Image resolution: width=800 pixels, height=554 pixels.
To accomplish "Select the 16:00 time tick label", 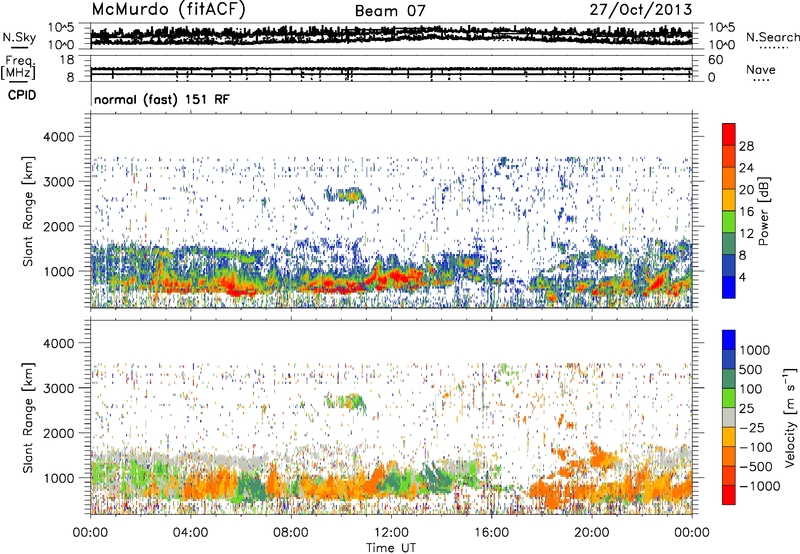I will click(491, 533).
